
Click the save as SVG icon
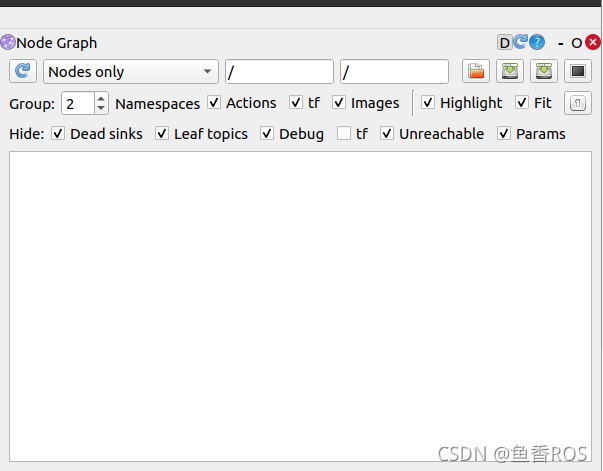(x=543, y=72)
